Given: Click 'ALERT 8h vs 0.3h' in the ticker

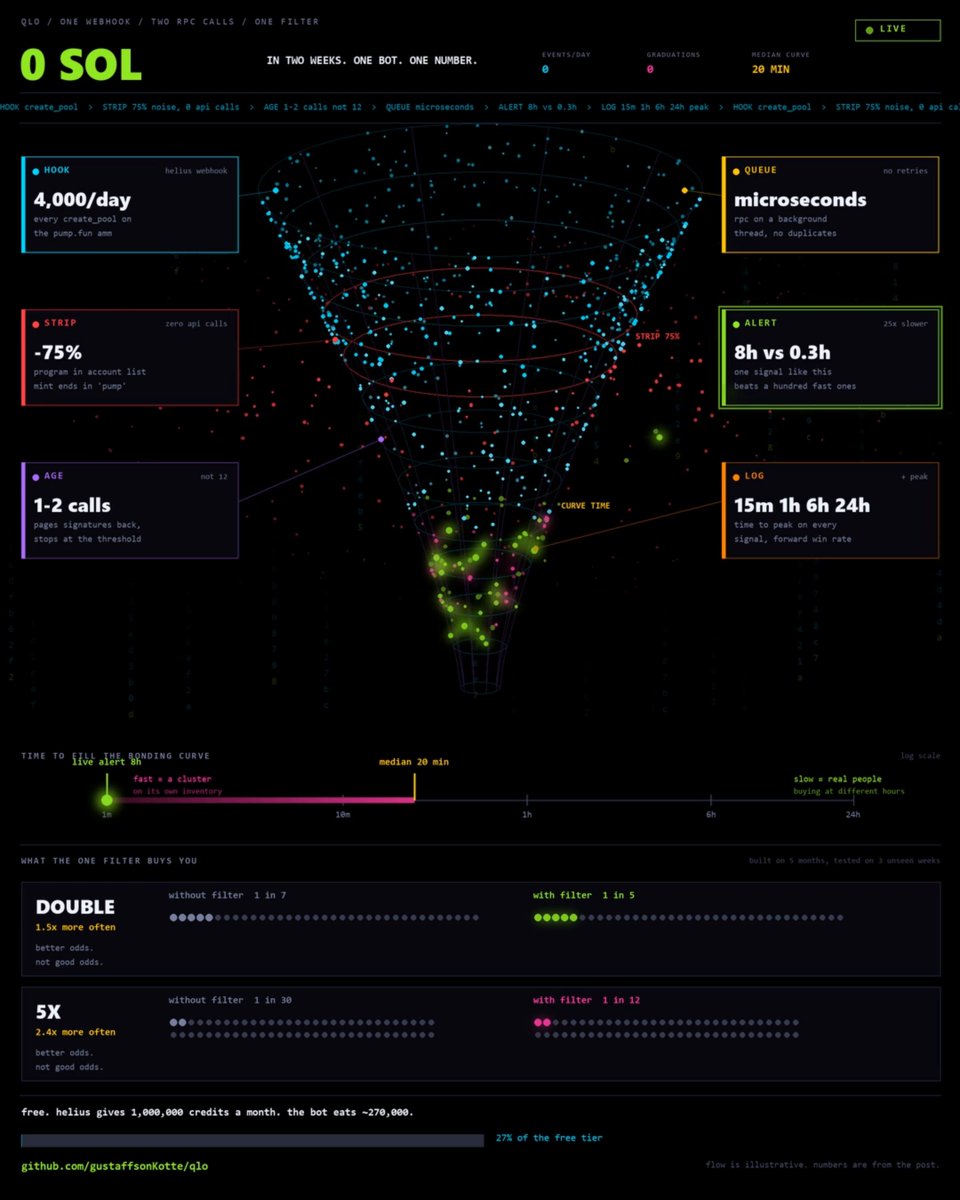Looking at the screenshot, I should pos(537,107).
